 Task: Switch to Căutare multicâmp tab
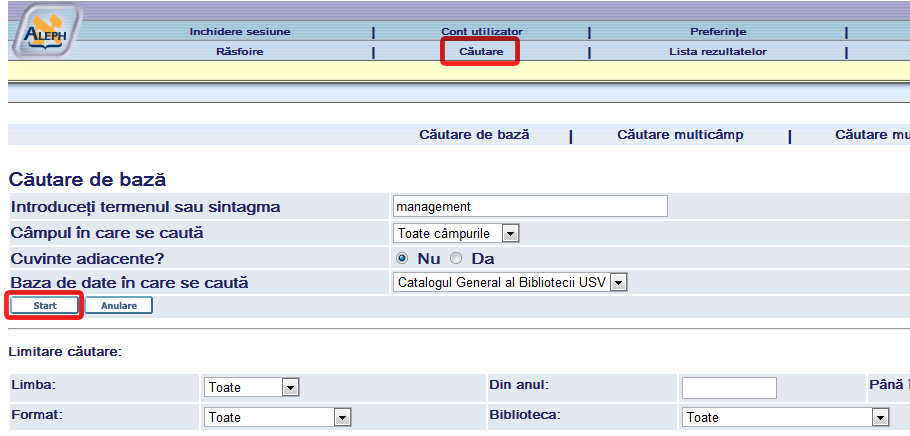tap(680, 134)
